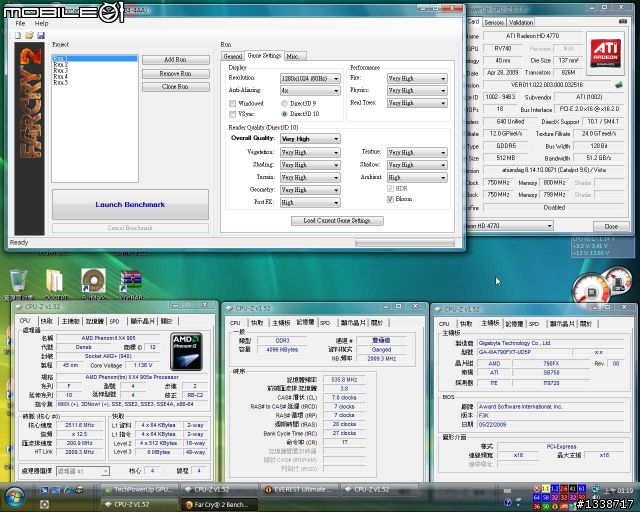The width and height of the screenshot is (640, 512).
Task: Enable the VSync checkbox
Action: coord(233,114)
